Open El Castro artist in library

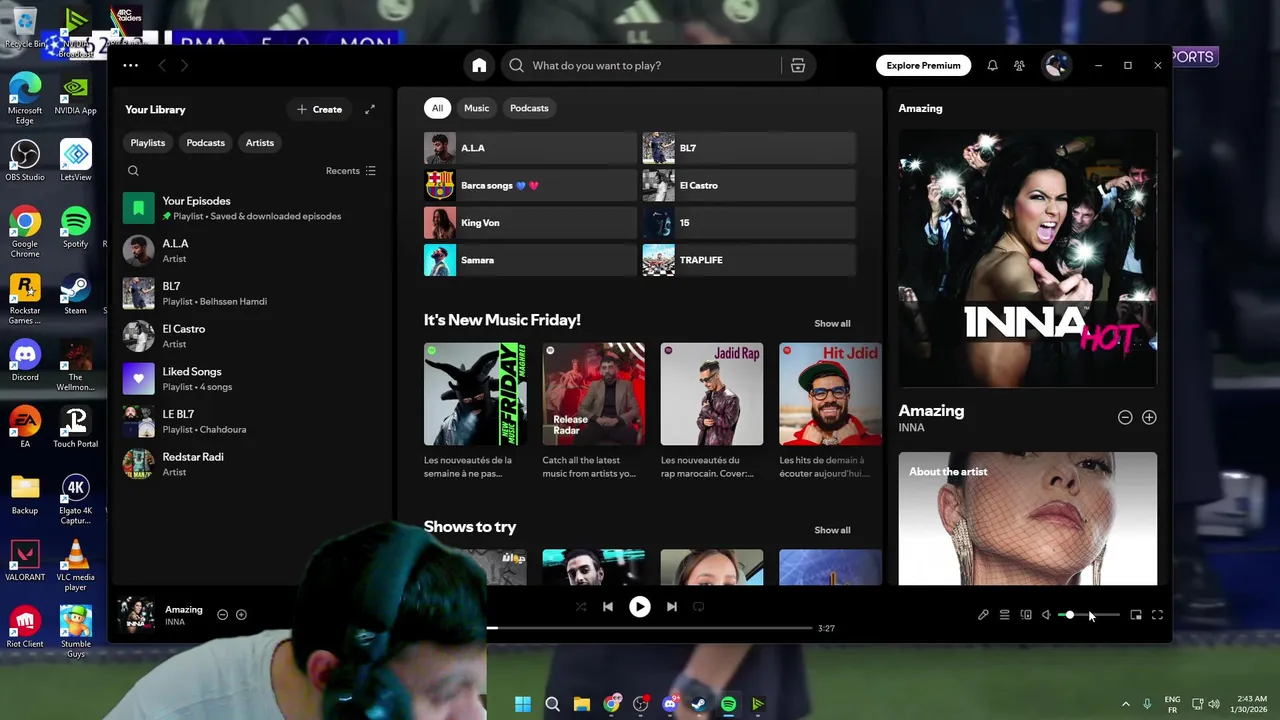click(x=250, y=336)
